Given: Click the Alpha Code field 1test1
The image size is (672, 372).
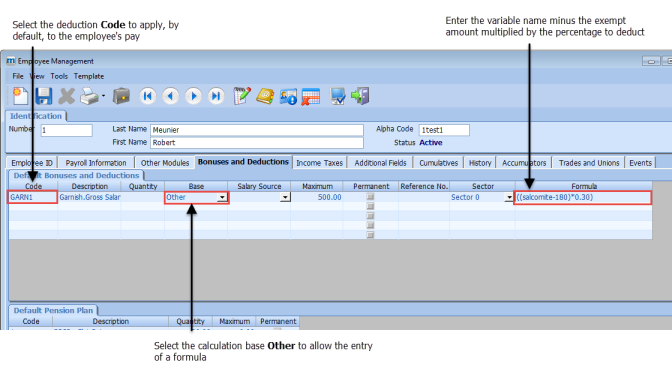Looking at the screenshot, I should tap(444, 130).
